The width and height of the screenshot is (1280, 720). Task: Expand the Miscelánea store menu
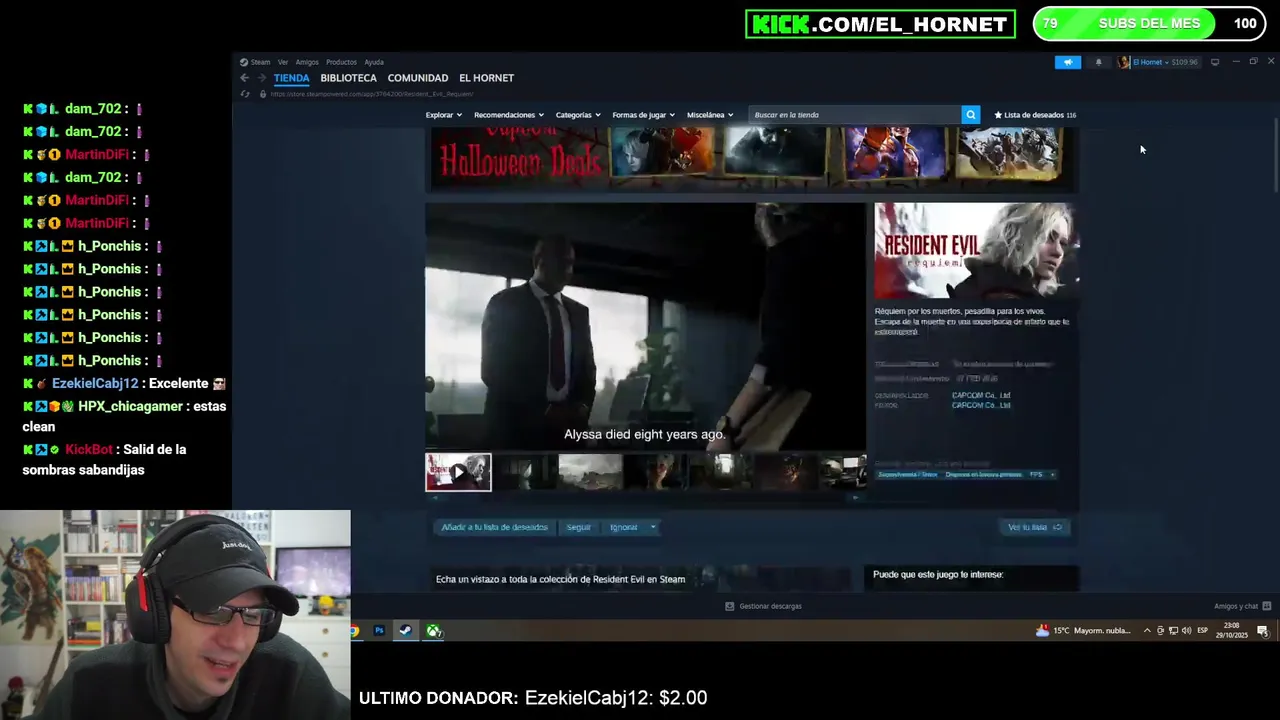710,115
